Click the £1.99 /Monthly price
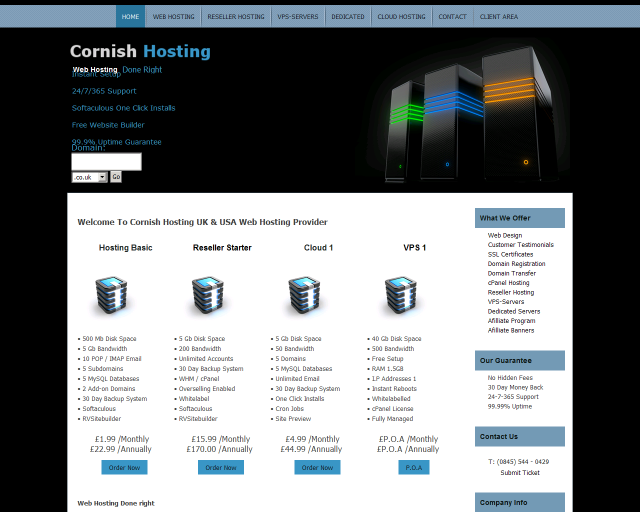 coord(122,439)
